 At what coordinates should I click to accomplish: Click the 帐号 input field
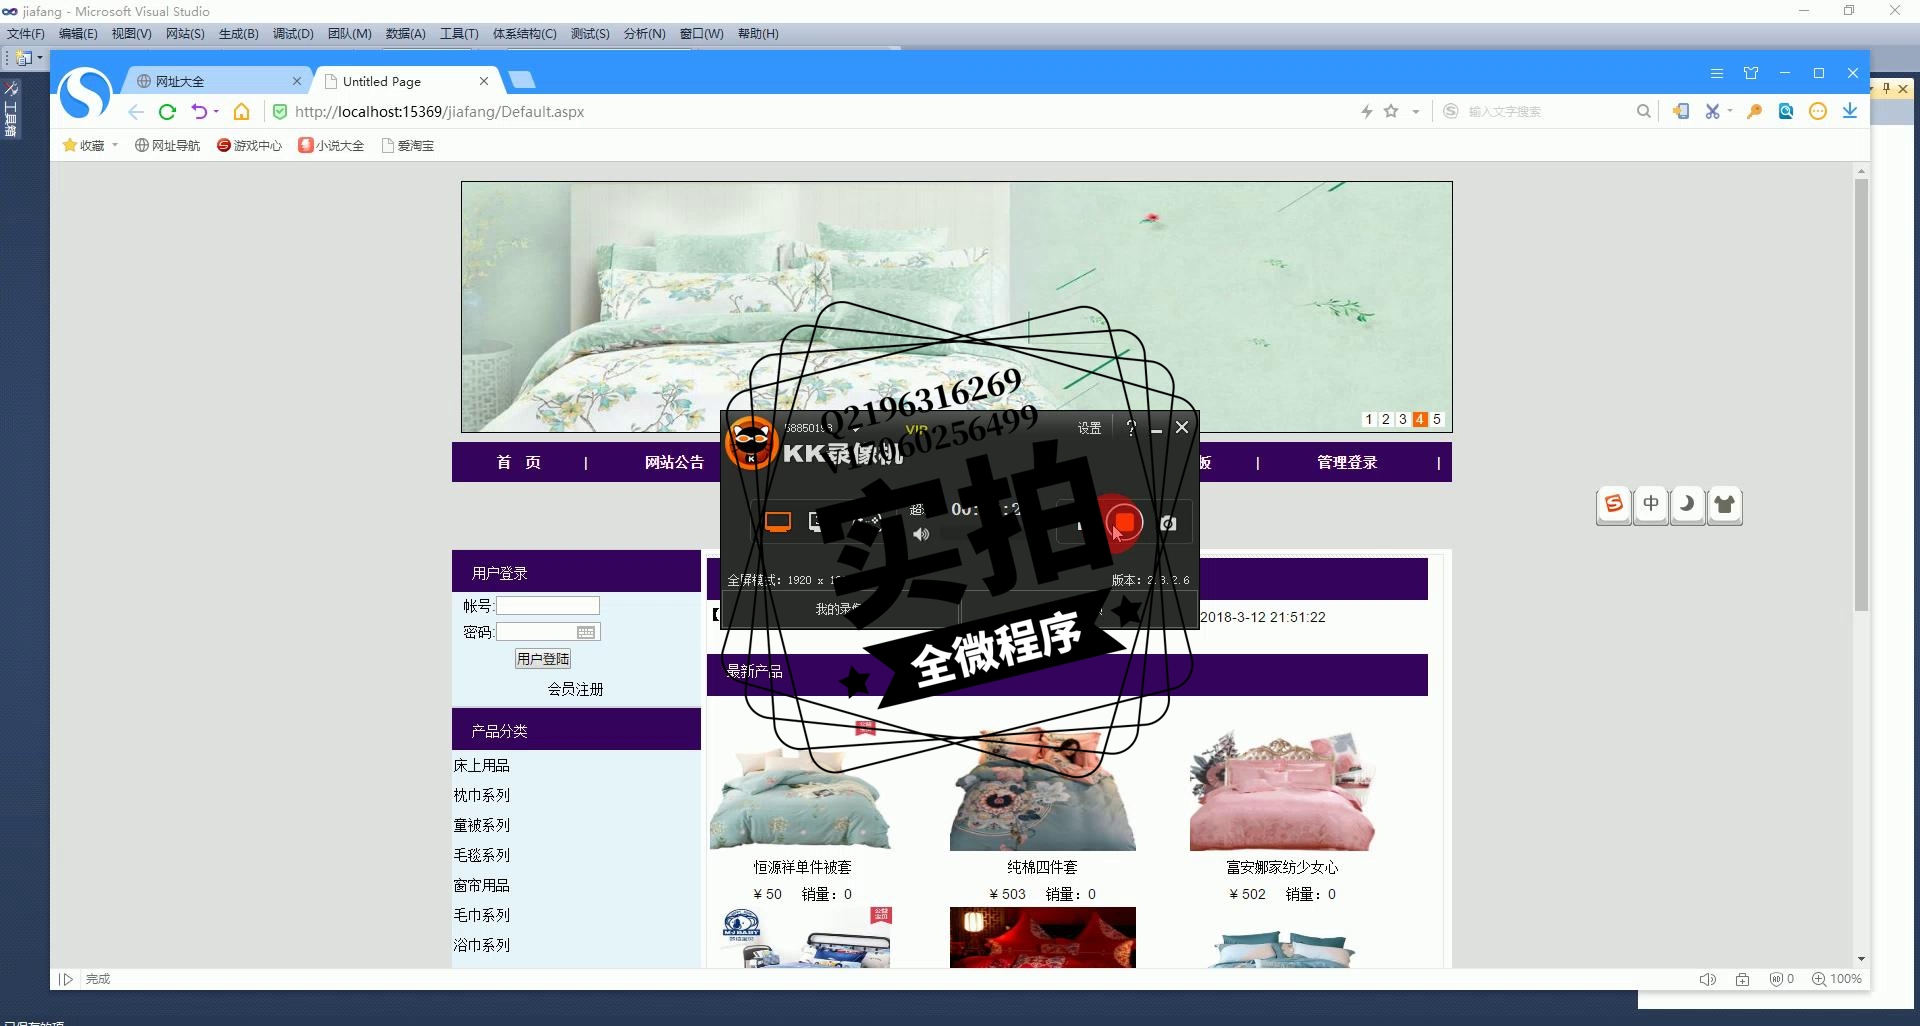548,605
